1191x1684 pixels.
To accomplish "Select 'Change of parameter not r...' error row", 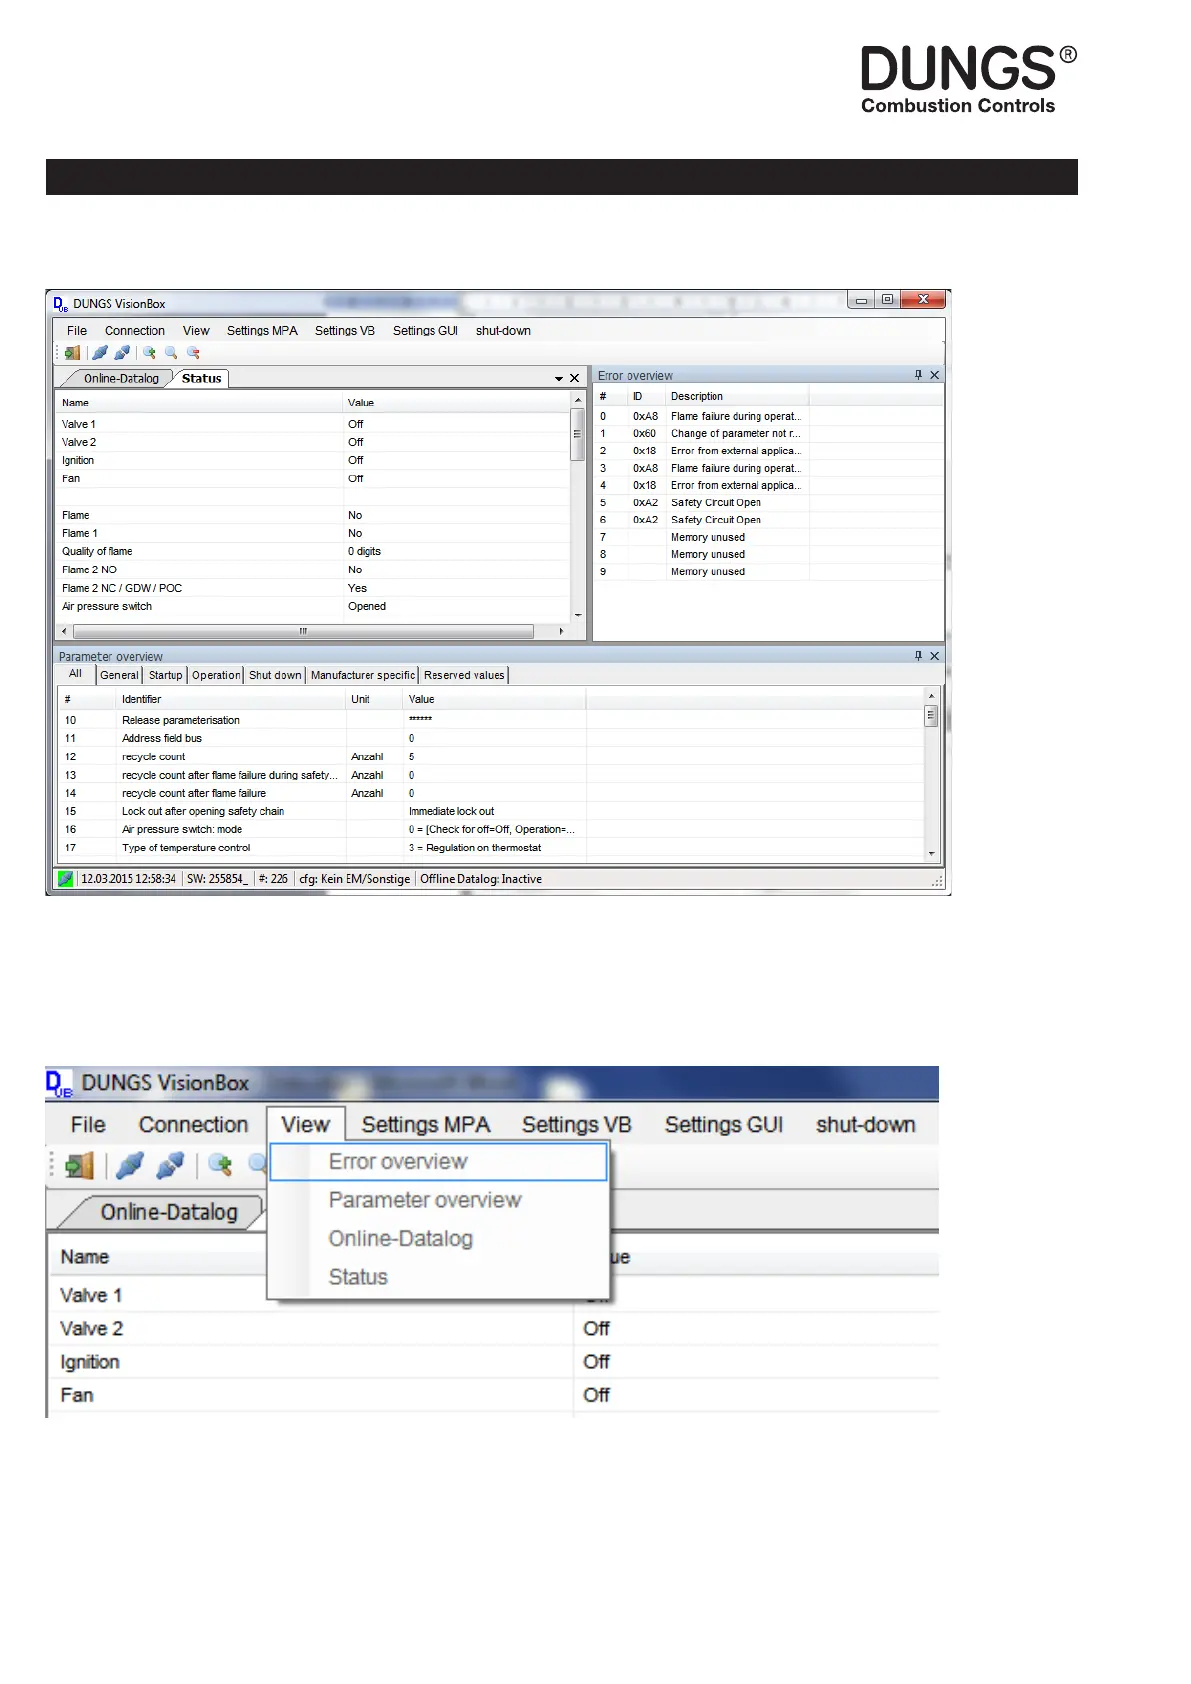I will pos(769,434).
